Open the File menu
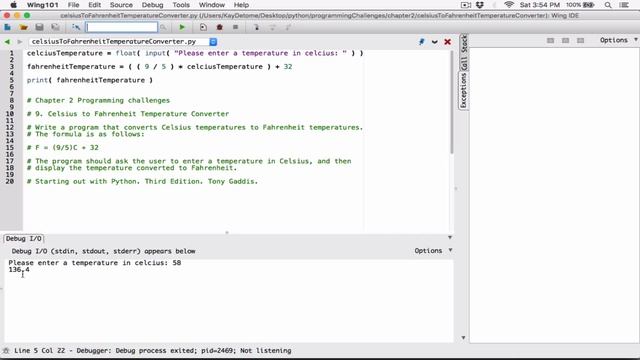Image resolution: width=640 pixels, height=360 pixels. tap(73, 5)
